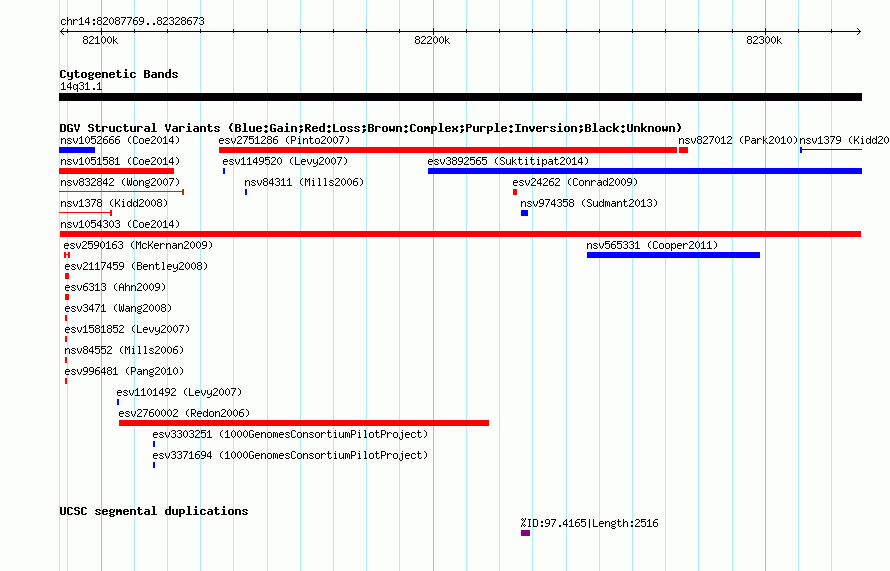The image size is (890, 571).
Task: Select esv1101492 (Levy2007) label
Action: (179, 392)
